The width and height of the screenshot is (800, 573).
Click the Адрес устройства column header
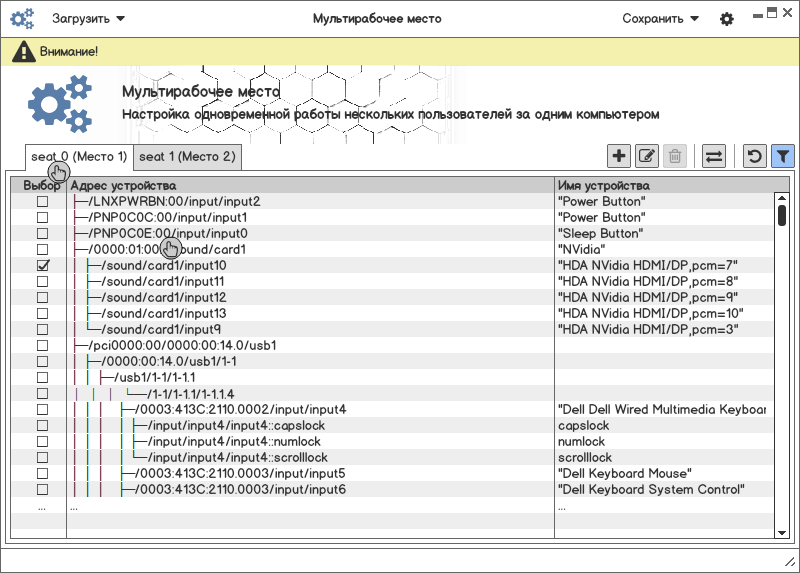(x=310, y=185)
